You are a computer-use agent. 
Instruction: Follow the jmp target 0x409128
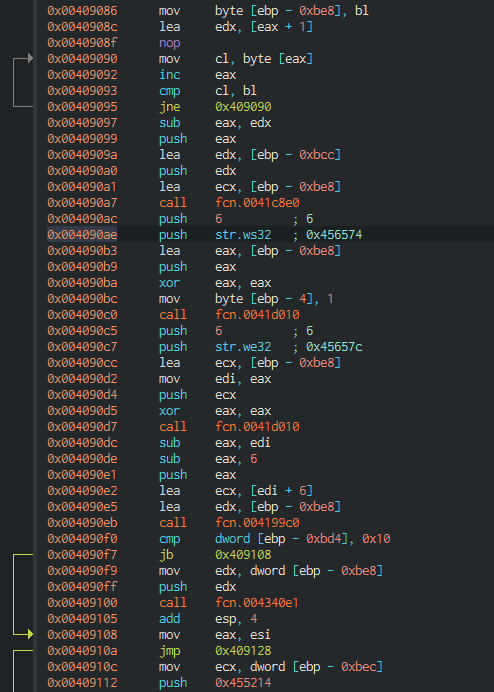tap(243, 651)
